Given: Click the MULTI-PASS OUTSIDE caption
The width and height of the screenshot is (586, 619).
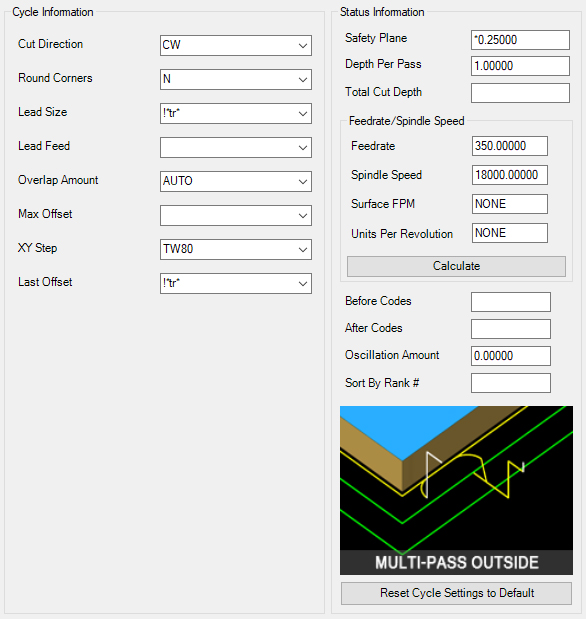Looking at the screenshot, I should tap(456, 563).
